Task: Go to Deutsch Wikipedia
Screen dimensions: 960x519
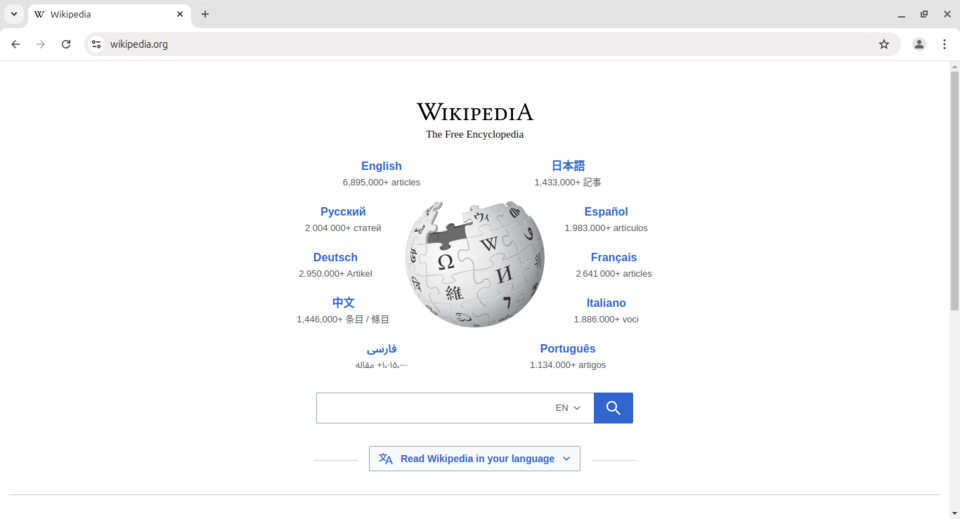Action: (x=335, y=258)
